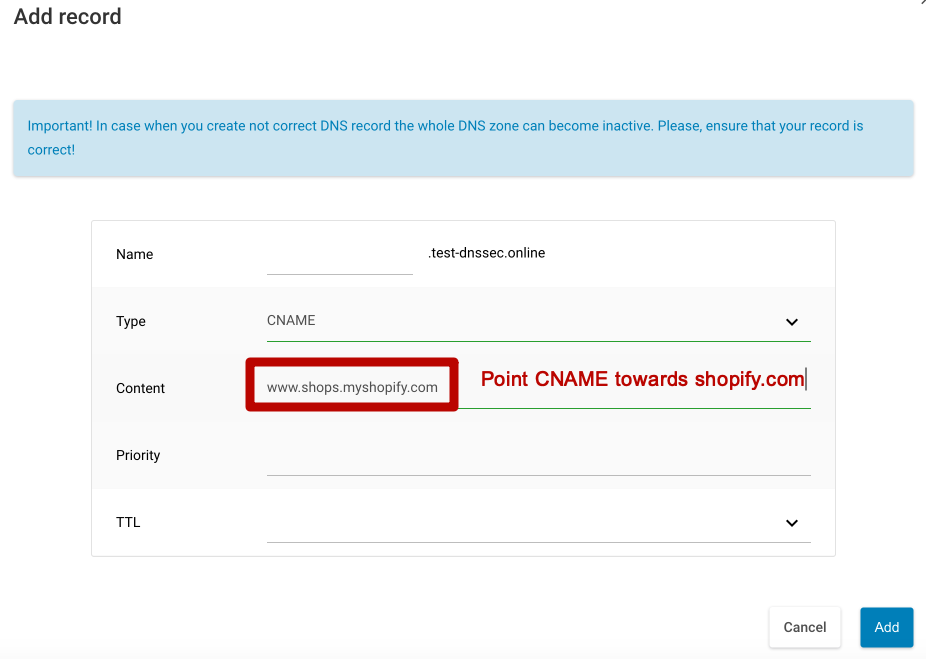The image size is (926, 659).
Task: Open the TTL dropdown
Action: (539, 523)
